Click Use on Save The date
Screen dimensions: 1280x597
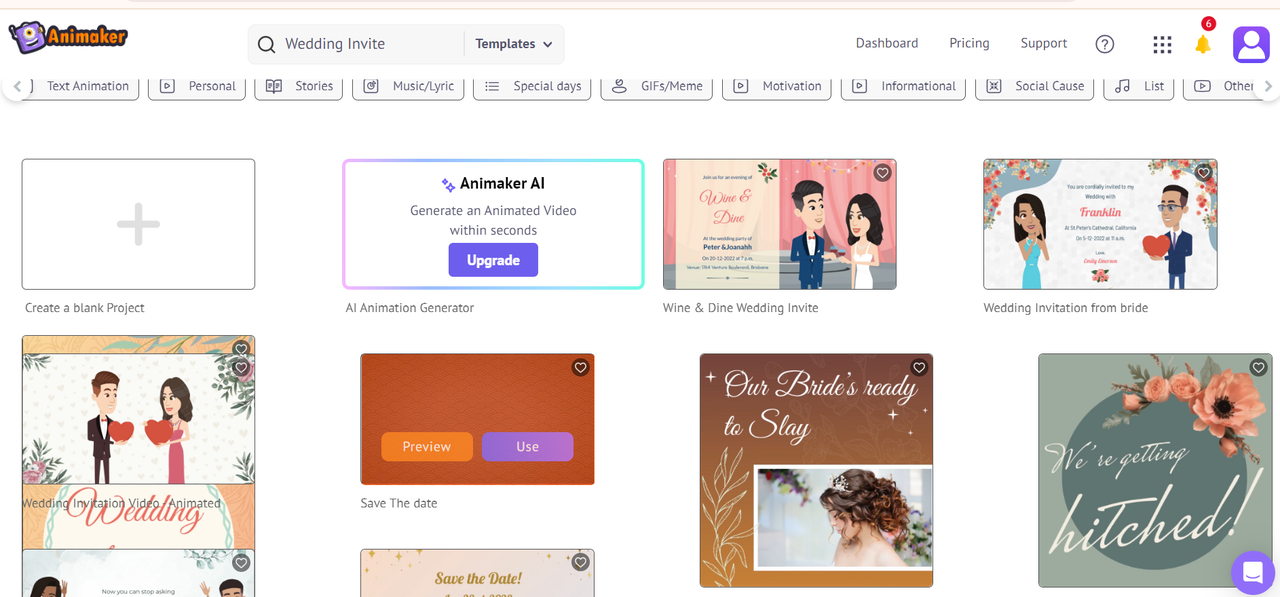(x=528, y=446)
